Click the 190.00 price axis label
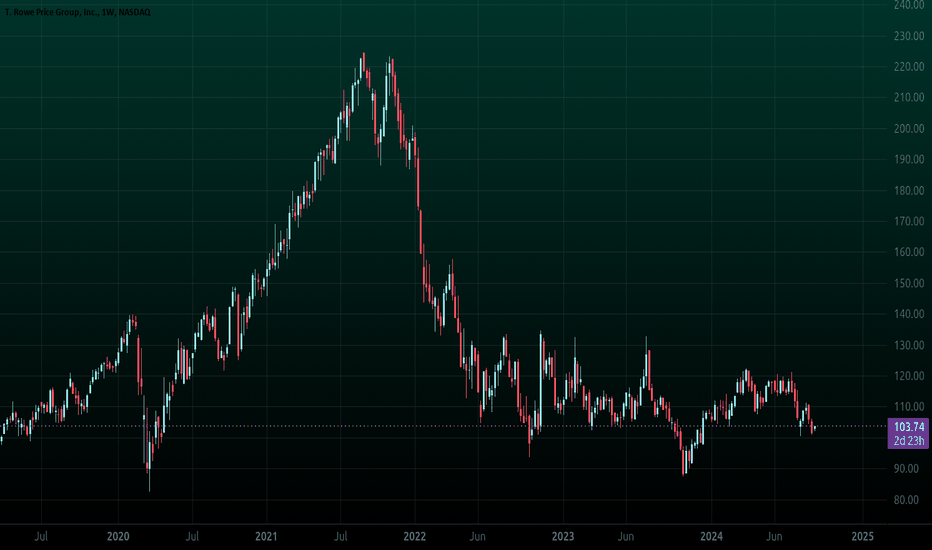932x550 pixels. click(909, 159)
